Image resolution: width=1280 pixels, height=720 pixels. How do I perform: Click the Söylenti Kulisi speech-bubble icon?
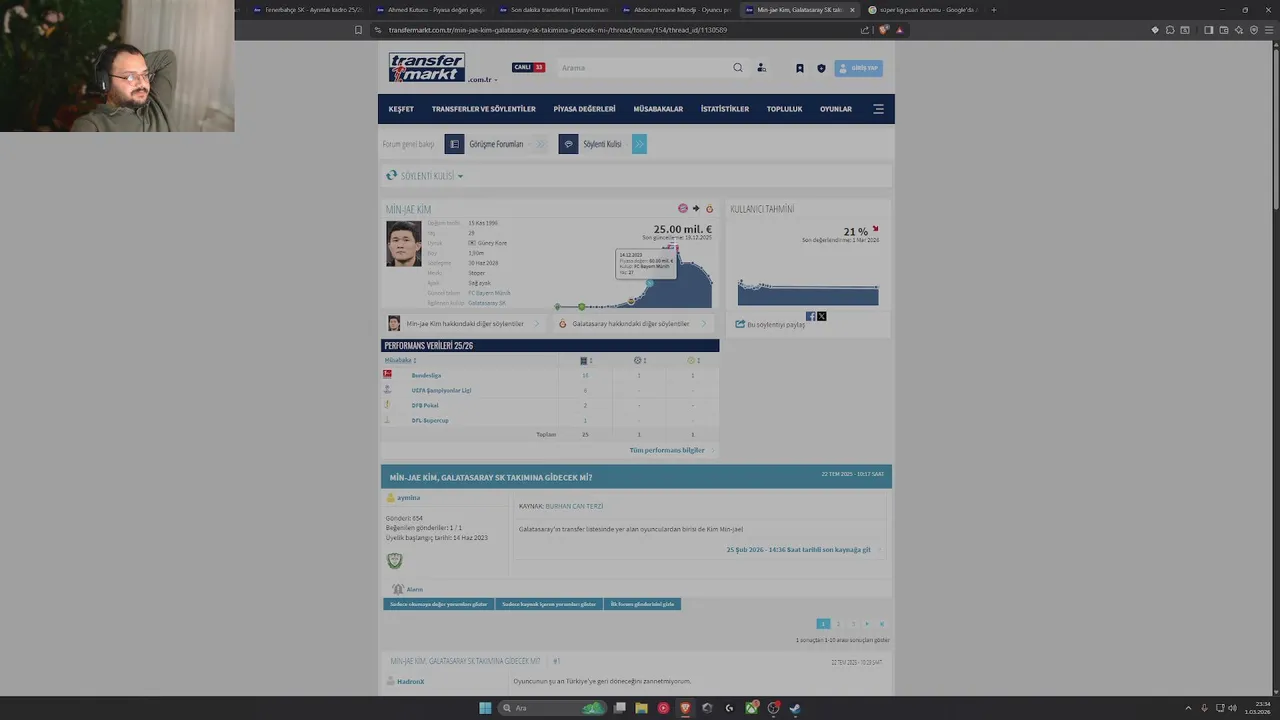(568, 144)
